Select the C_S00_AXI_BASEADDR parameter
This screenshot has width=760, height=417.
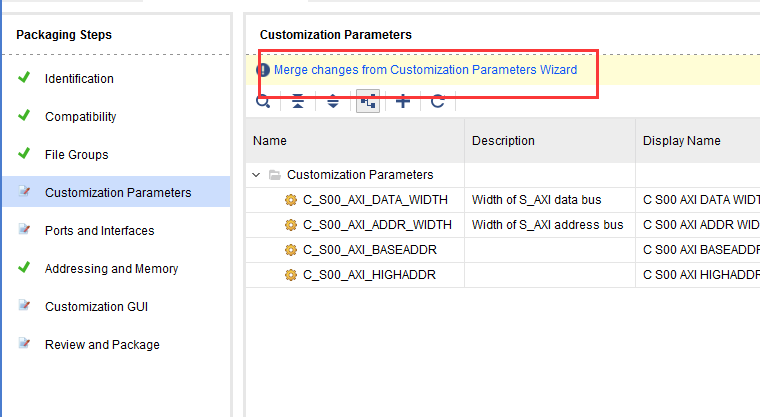(x=369, y=249)
